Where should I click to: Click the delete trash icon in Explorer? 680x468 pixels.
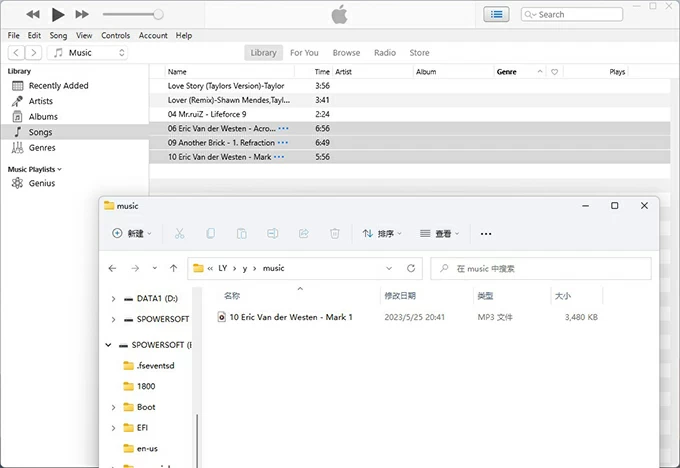tap(335, 233)
